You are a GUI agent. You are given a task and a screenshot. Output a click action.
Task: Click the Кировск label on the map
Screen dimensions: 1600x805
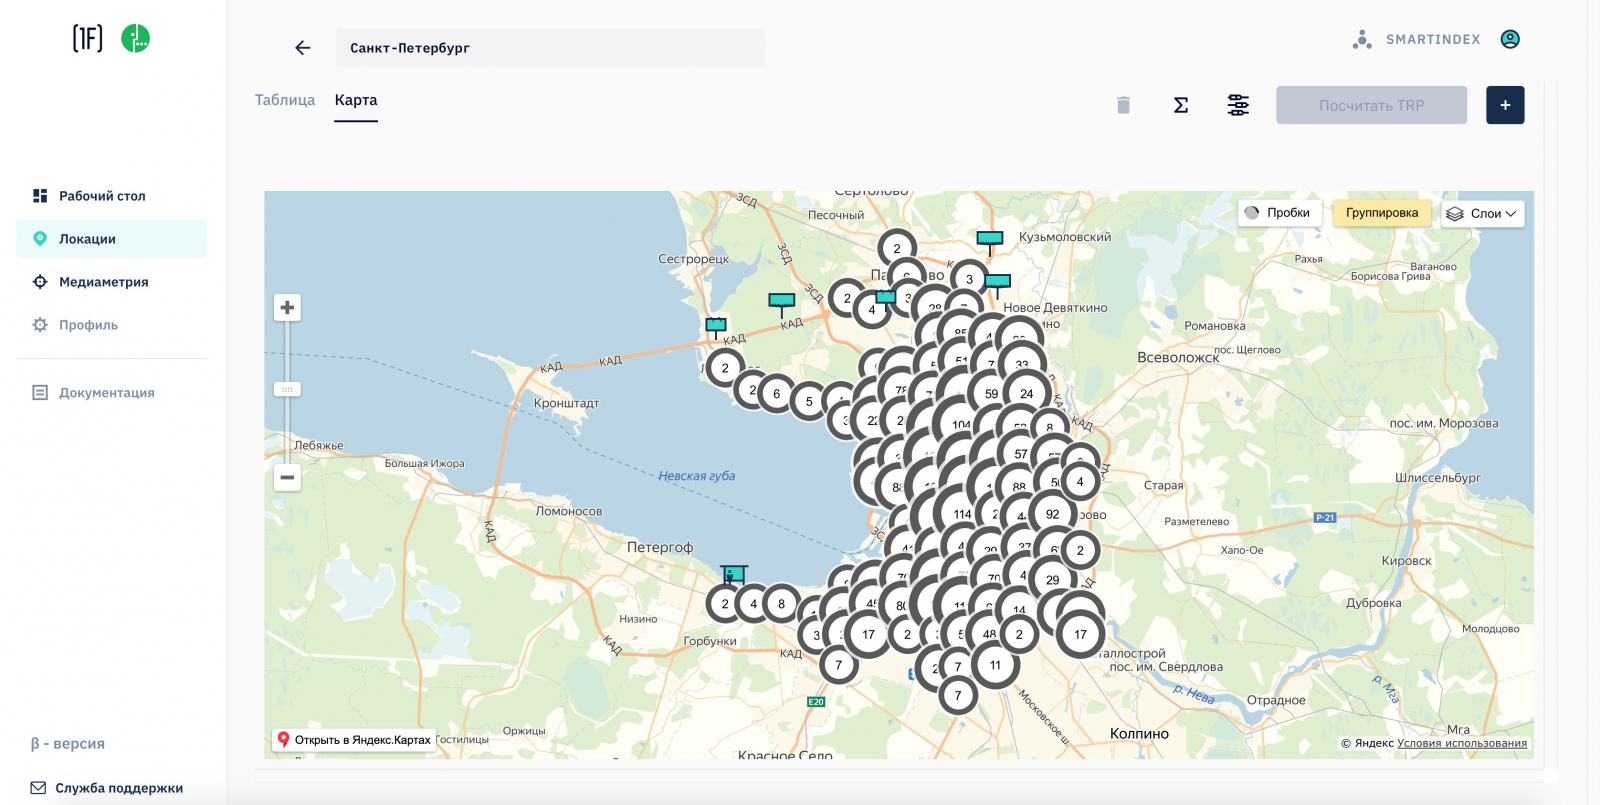[x=1406, y=561]
